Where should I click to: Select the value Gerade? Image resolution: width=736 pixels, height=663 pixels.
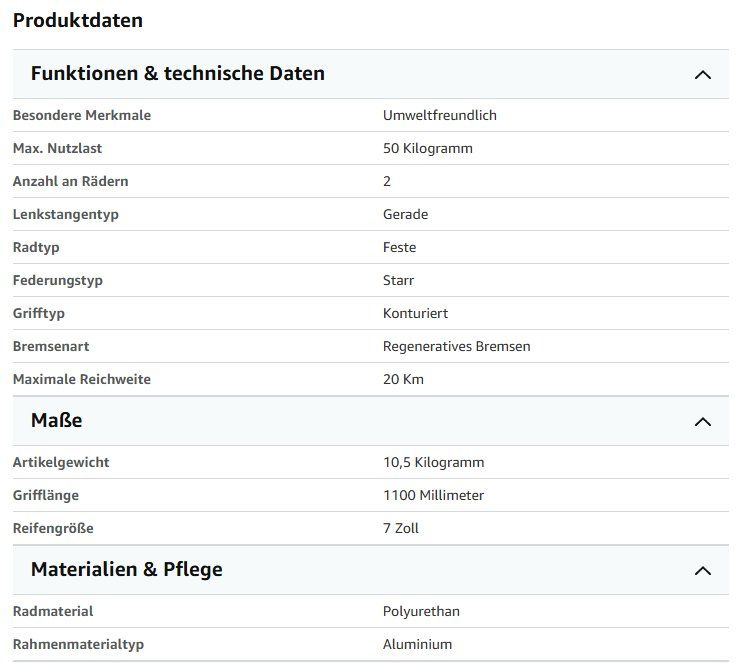pos(406,214)
